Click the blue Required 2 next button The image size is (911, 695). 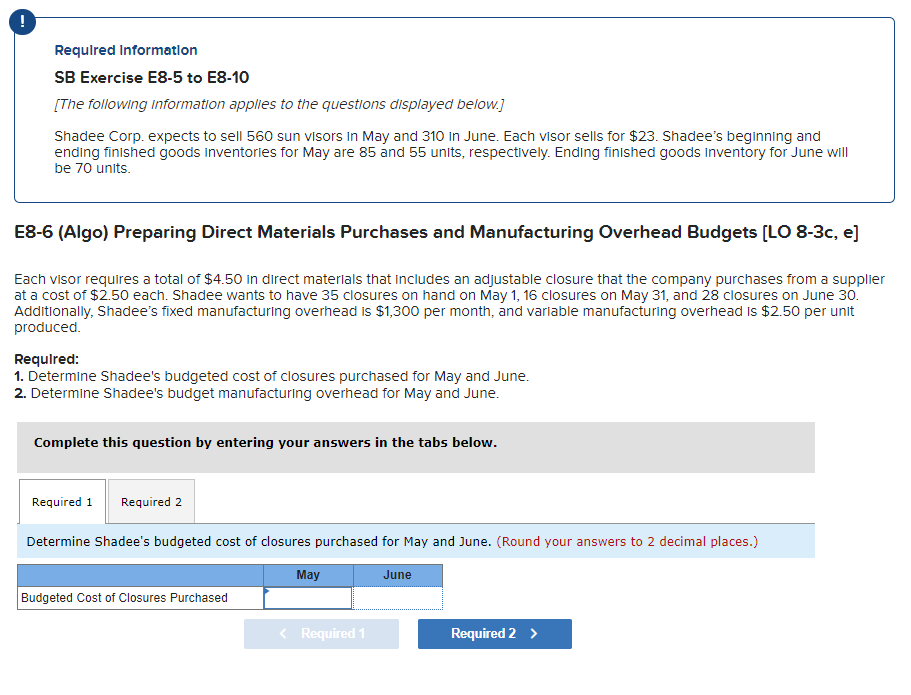click(x=494, y=633)
